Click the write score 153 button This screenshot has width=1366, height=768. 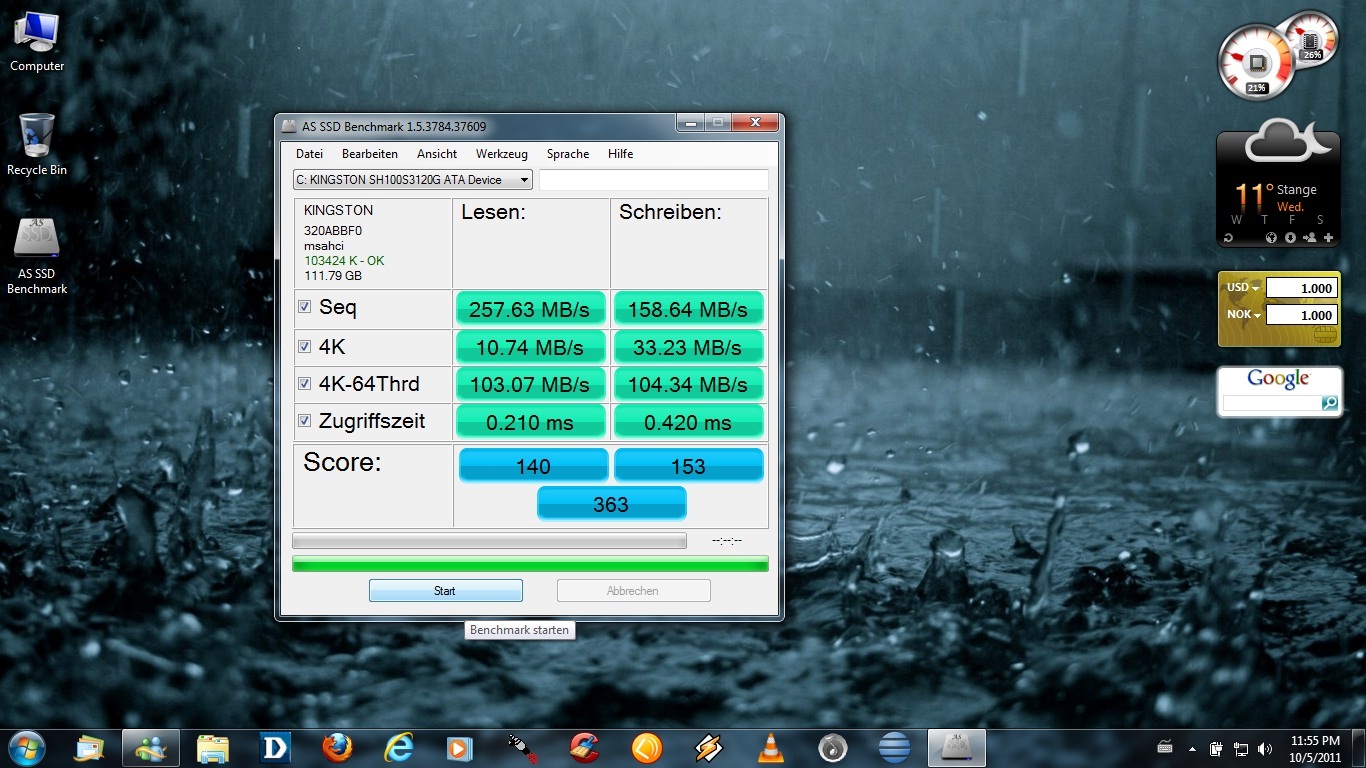point(688,465)
